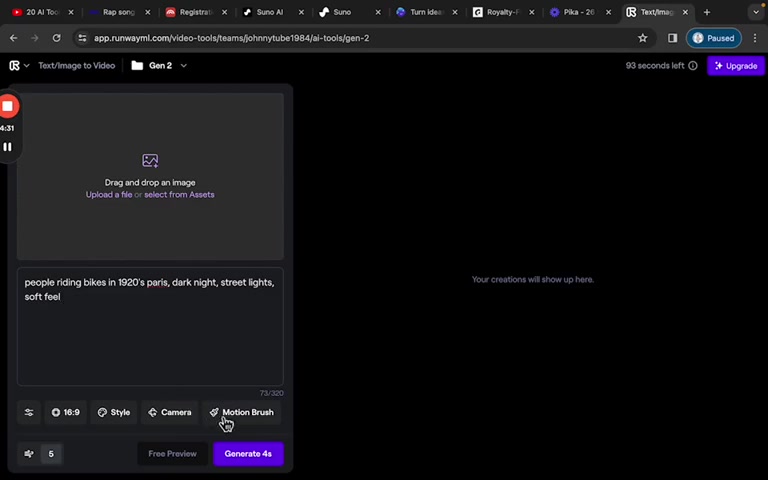Click the image upload placeholder icon

tap(150, 161)
